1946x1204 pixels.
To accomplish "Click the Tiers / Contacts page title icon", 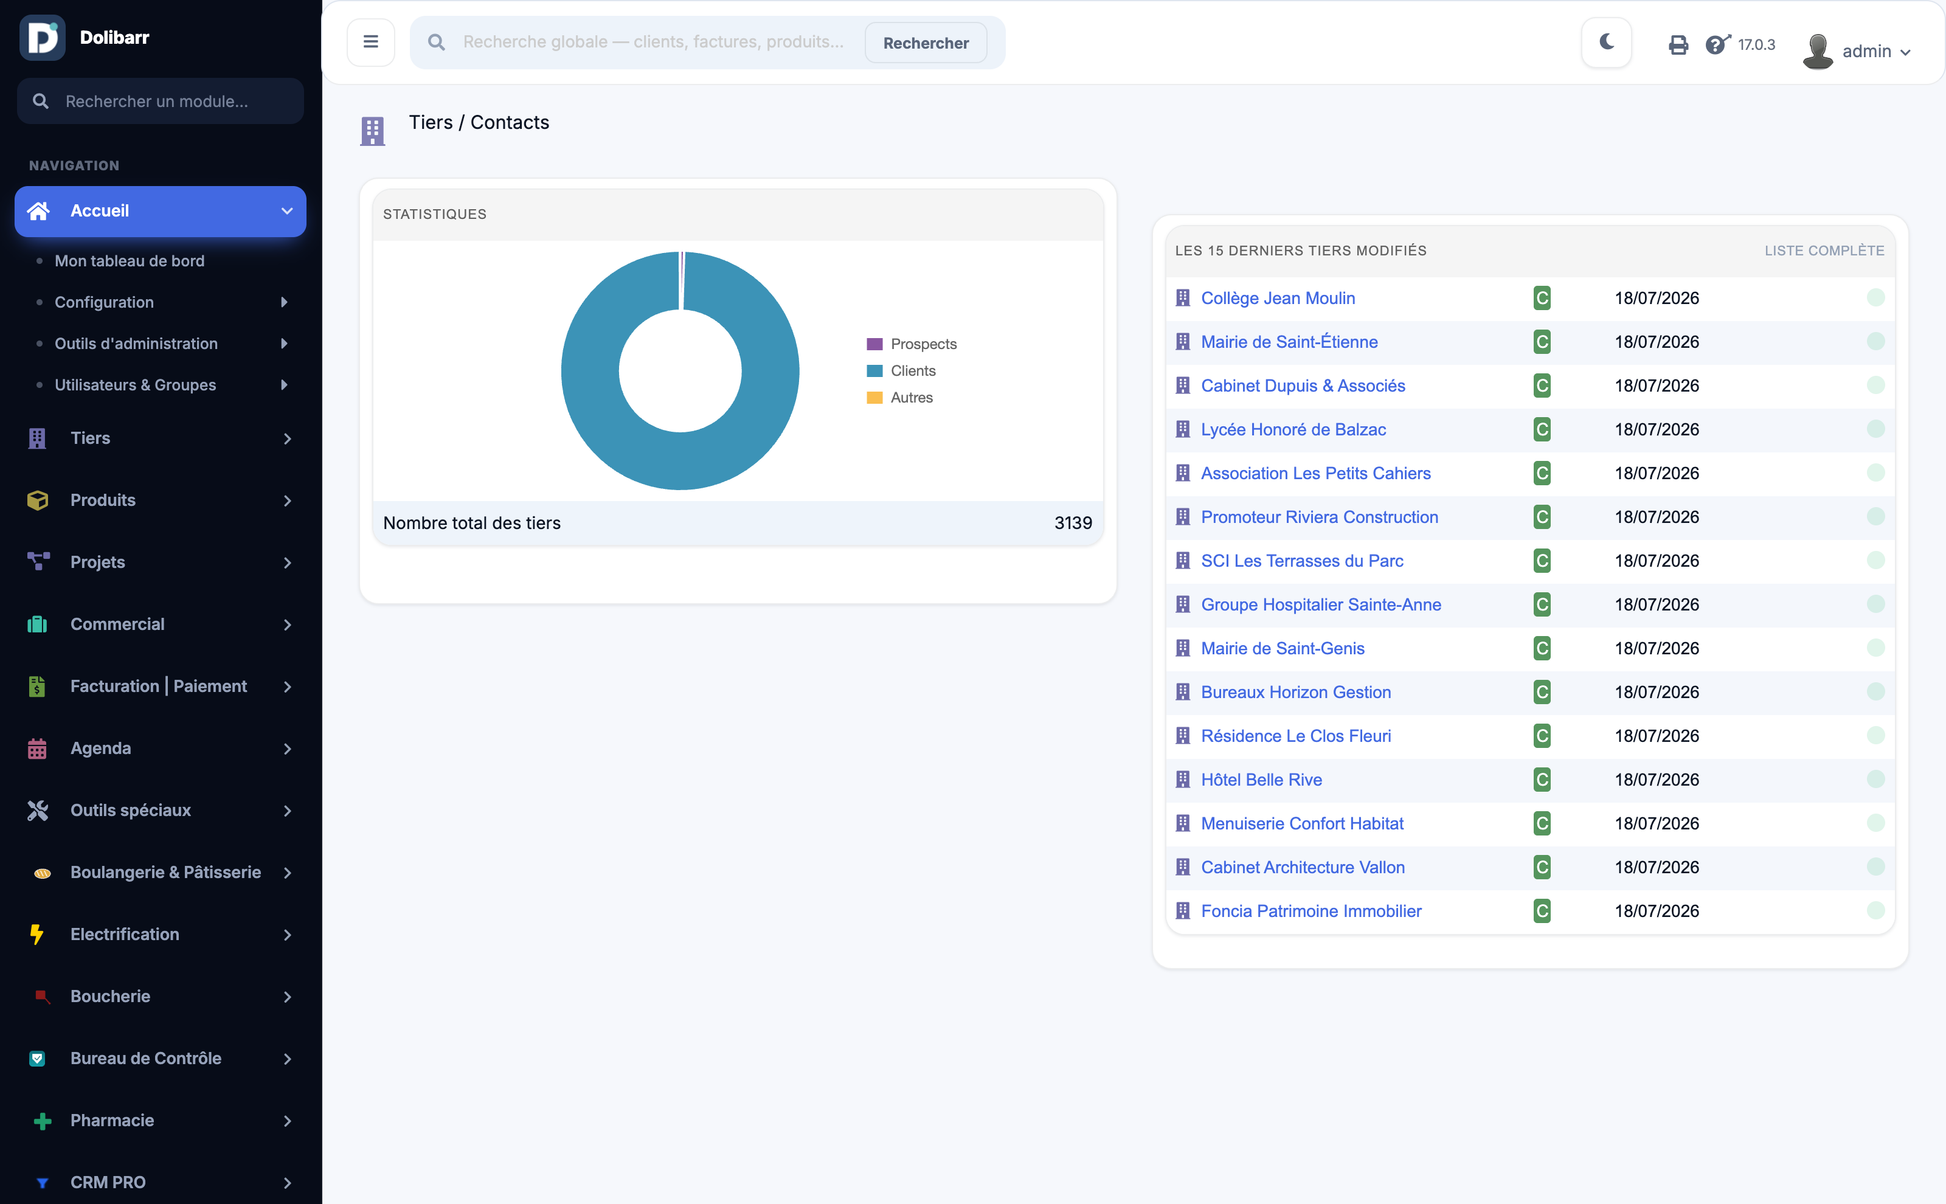I will (x=373, y=131).
